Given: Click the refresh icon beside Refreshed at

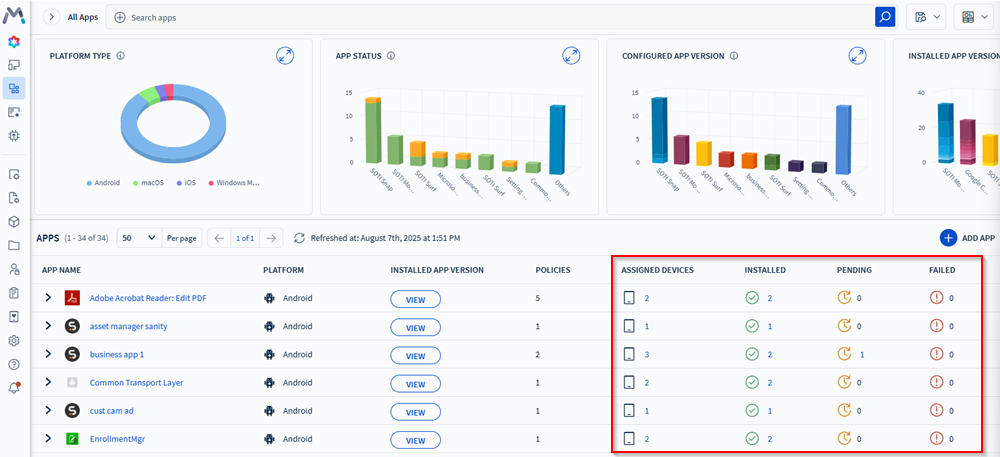Looking at the screenshot, I should [x=299, y=238].
